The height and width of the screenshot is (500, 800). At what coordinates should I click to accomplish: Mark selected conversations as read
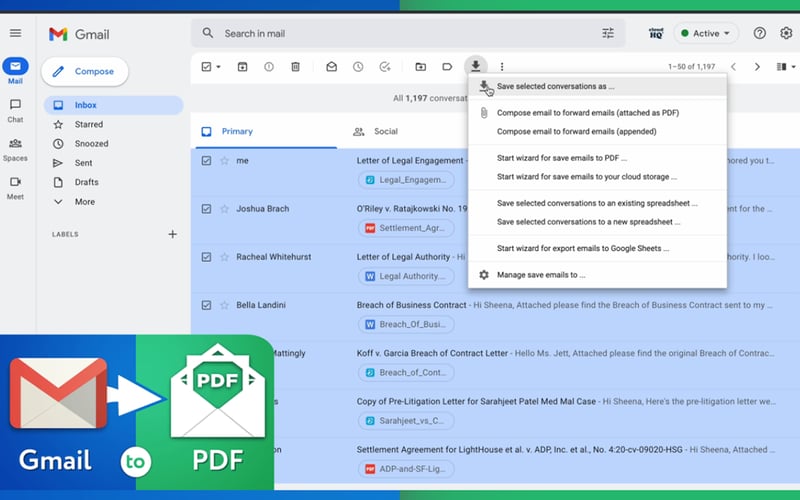point(332,67)
